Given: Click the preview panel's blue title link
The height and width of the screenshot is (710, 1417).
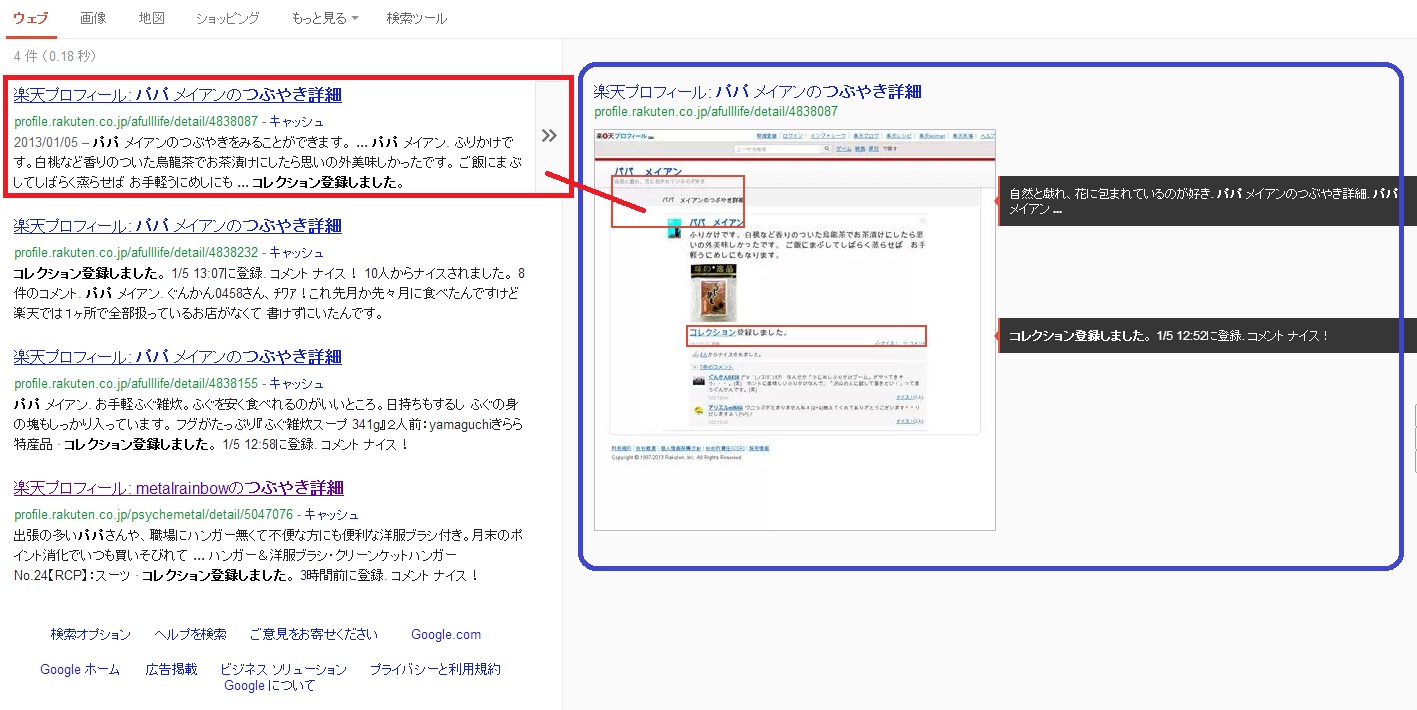Looking at the screenshot, I should point(757,92).
